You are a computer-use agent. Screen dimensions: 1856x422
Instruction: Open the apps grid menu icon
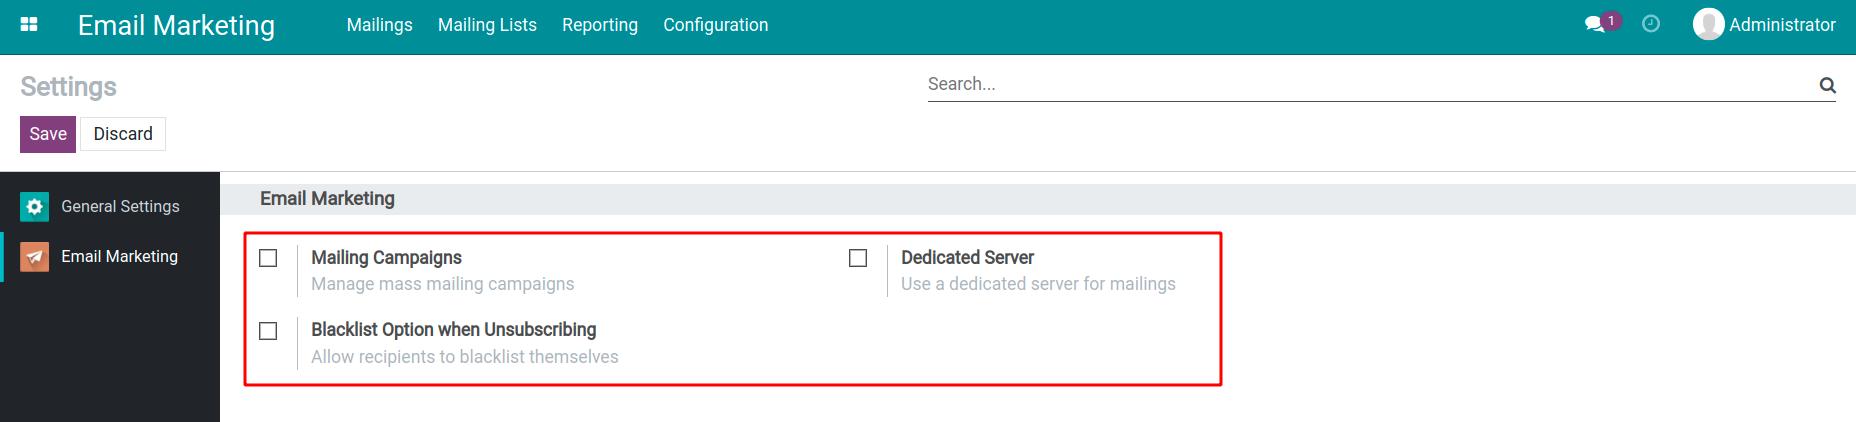(29, 25)
